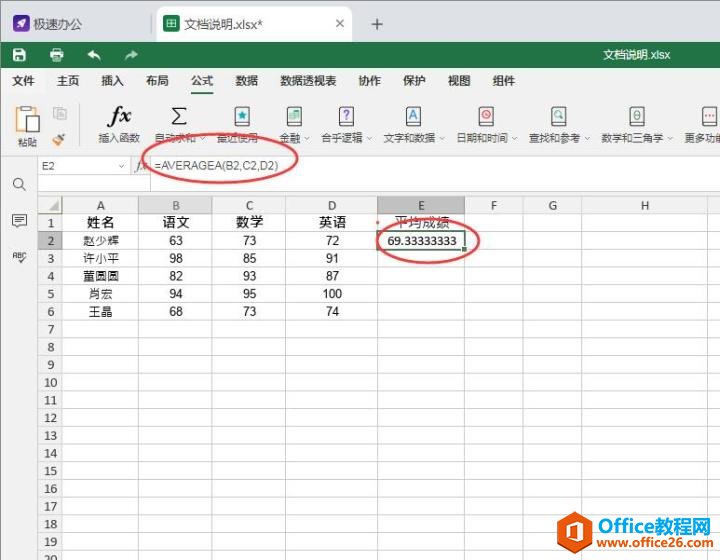
Task: Expand the Financial dropdown arrow
Action: pyautogui.click(x=307, y=138)
